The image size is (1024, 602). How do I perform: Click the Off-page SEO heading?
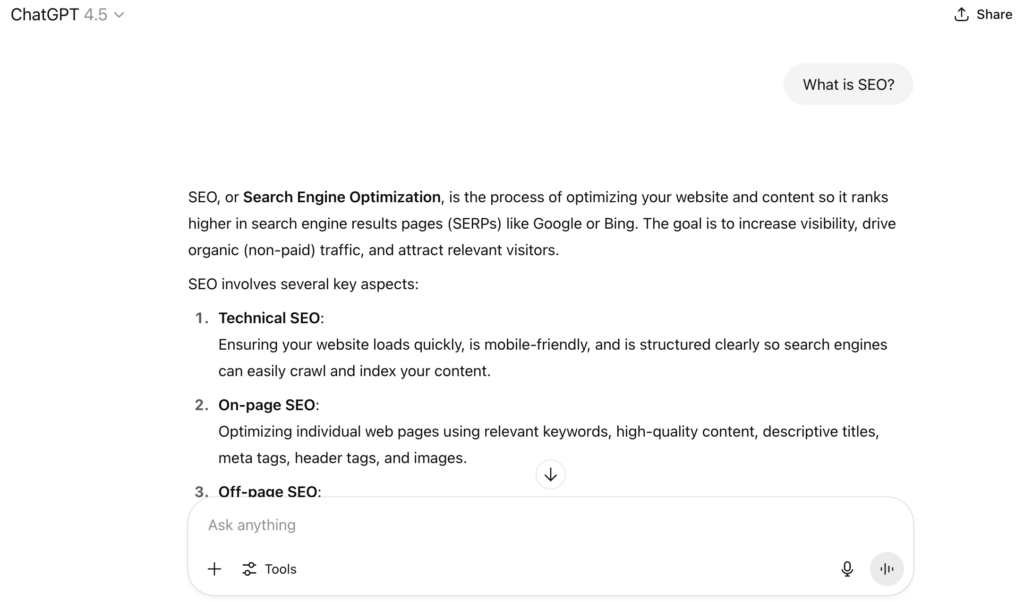[x=268, y=491]
